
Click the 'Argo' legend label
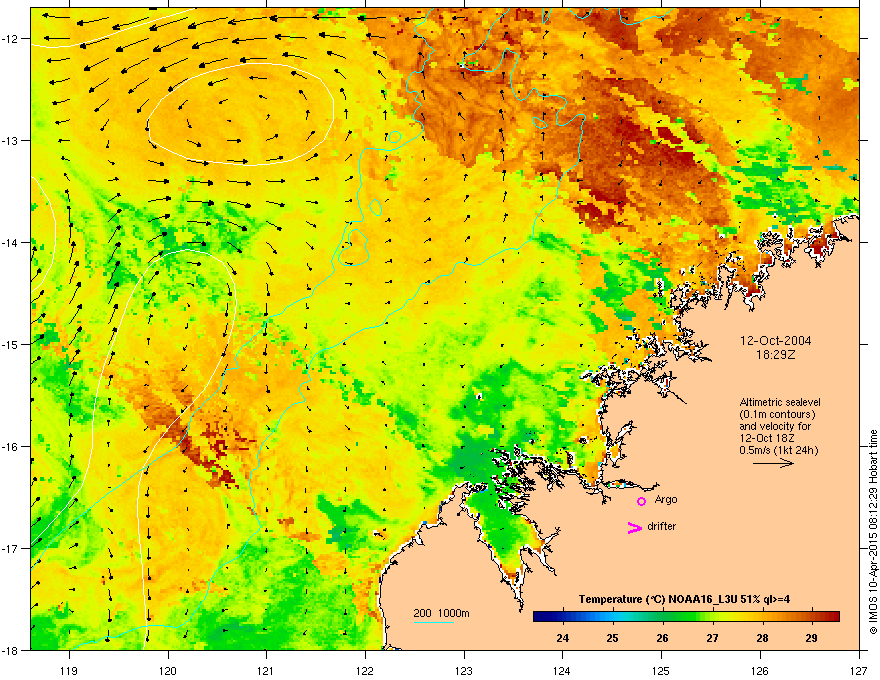pyautogui.click(x=666, y=499)
